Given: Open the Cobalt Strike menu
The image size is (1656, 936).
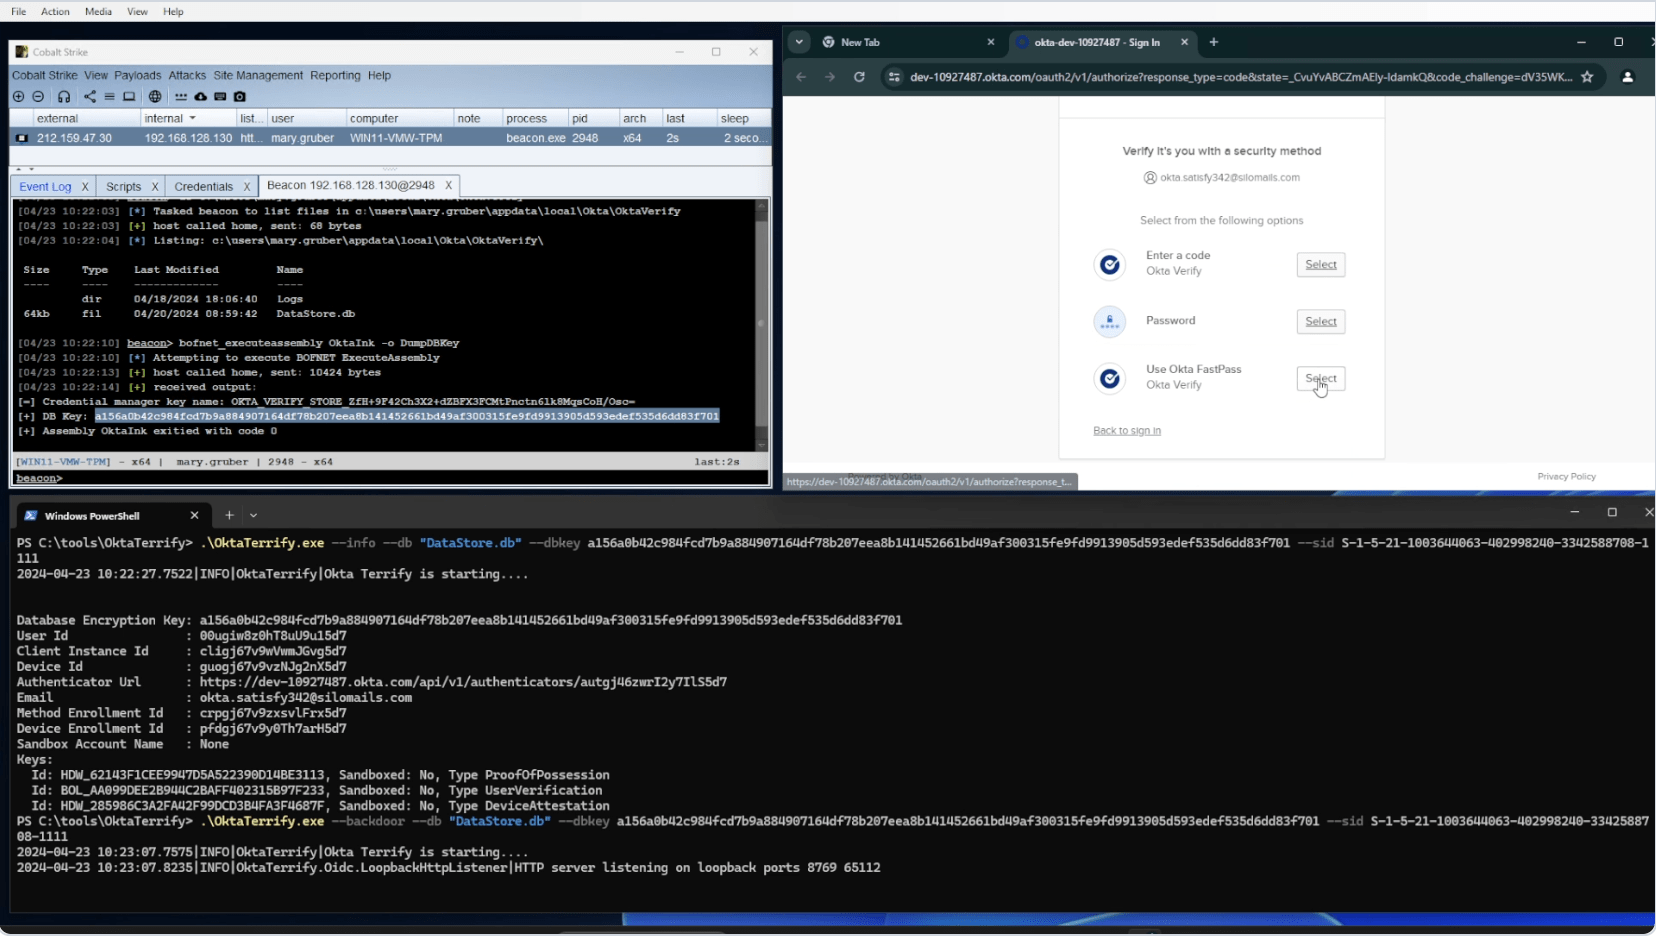Looking at the screenshot, I should coord(45,75).
